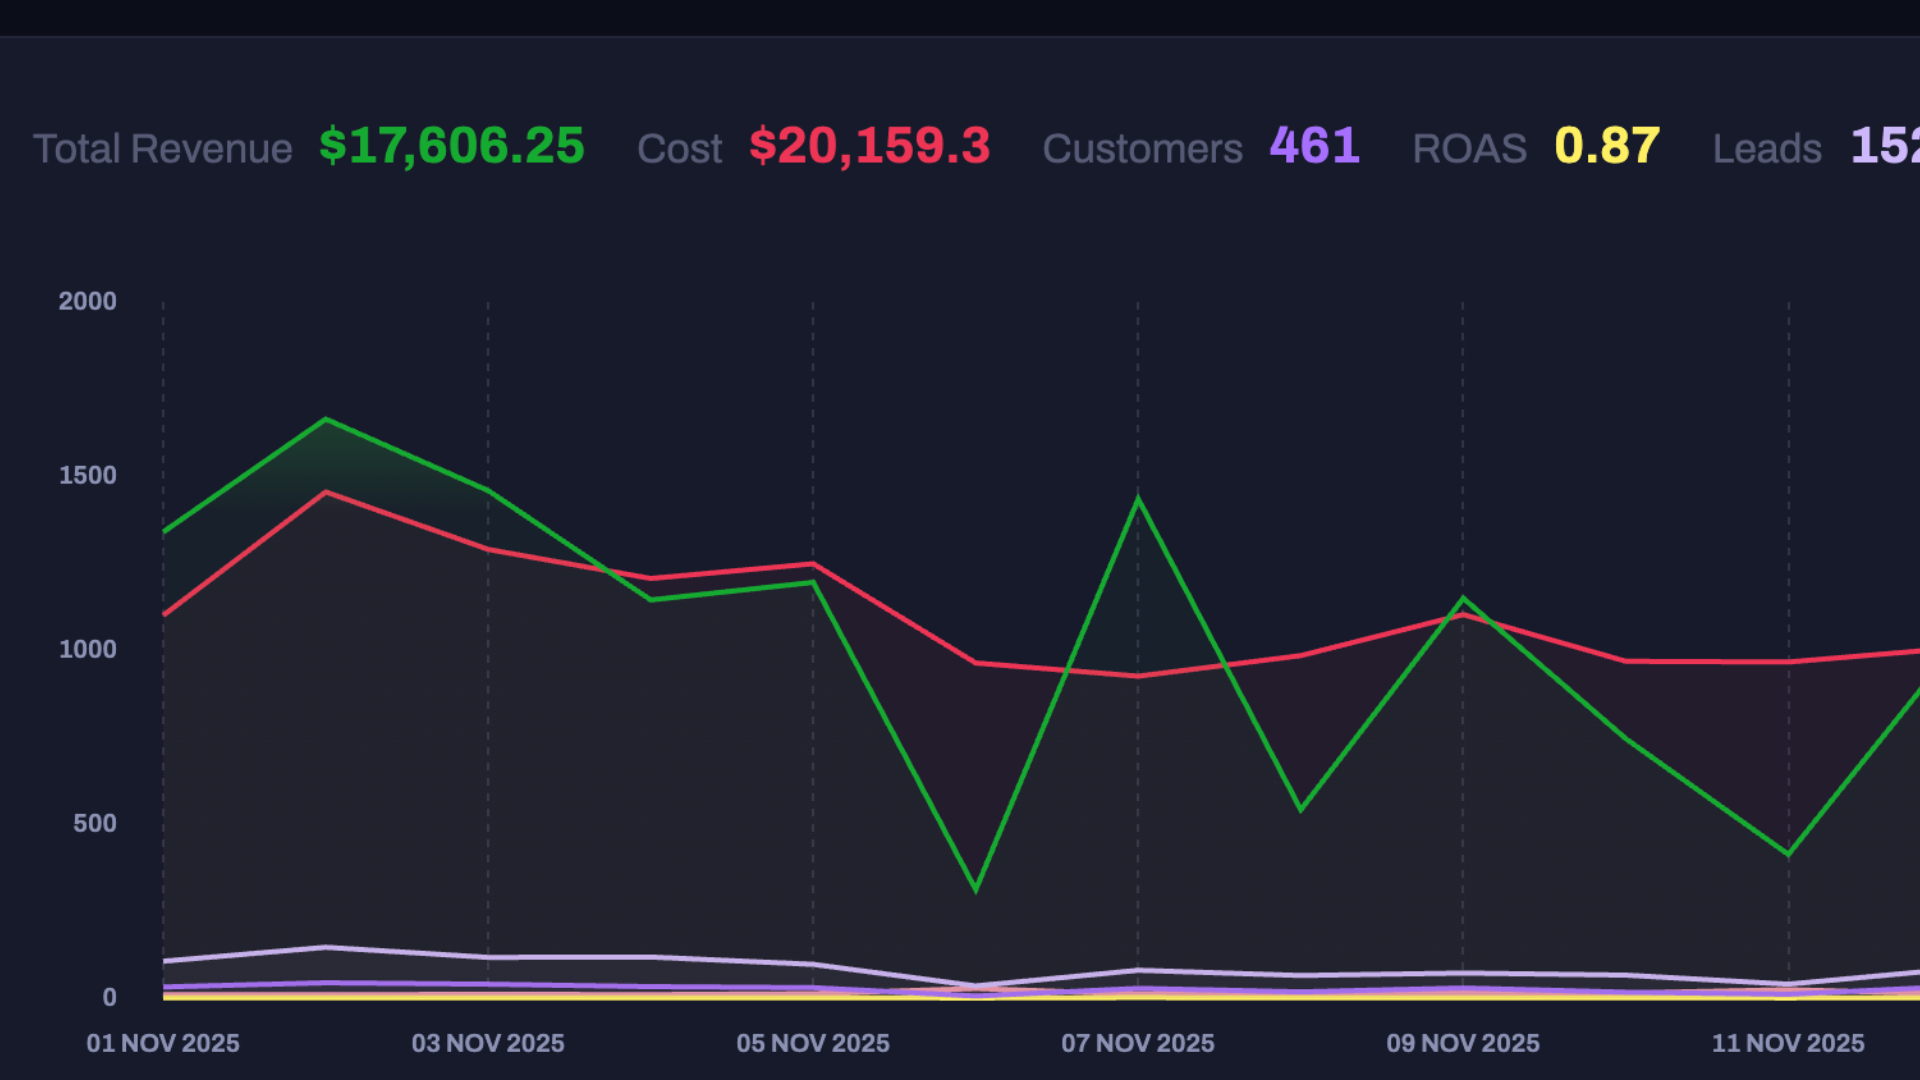The image size is (1920, 1080).
Task: Click the red $20,159.3 cost value
Action: click(869, 147)
